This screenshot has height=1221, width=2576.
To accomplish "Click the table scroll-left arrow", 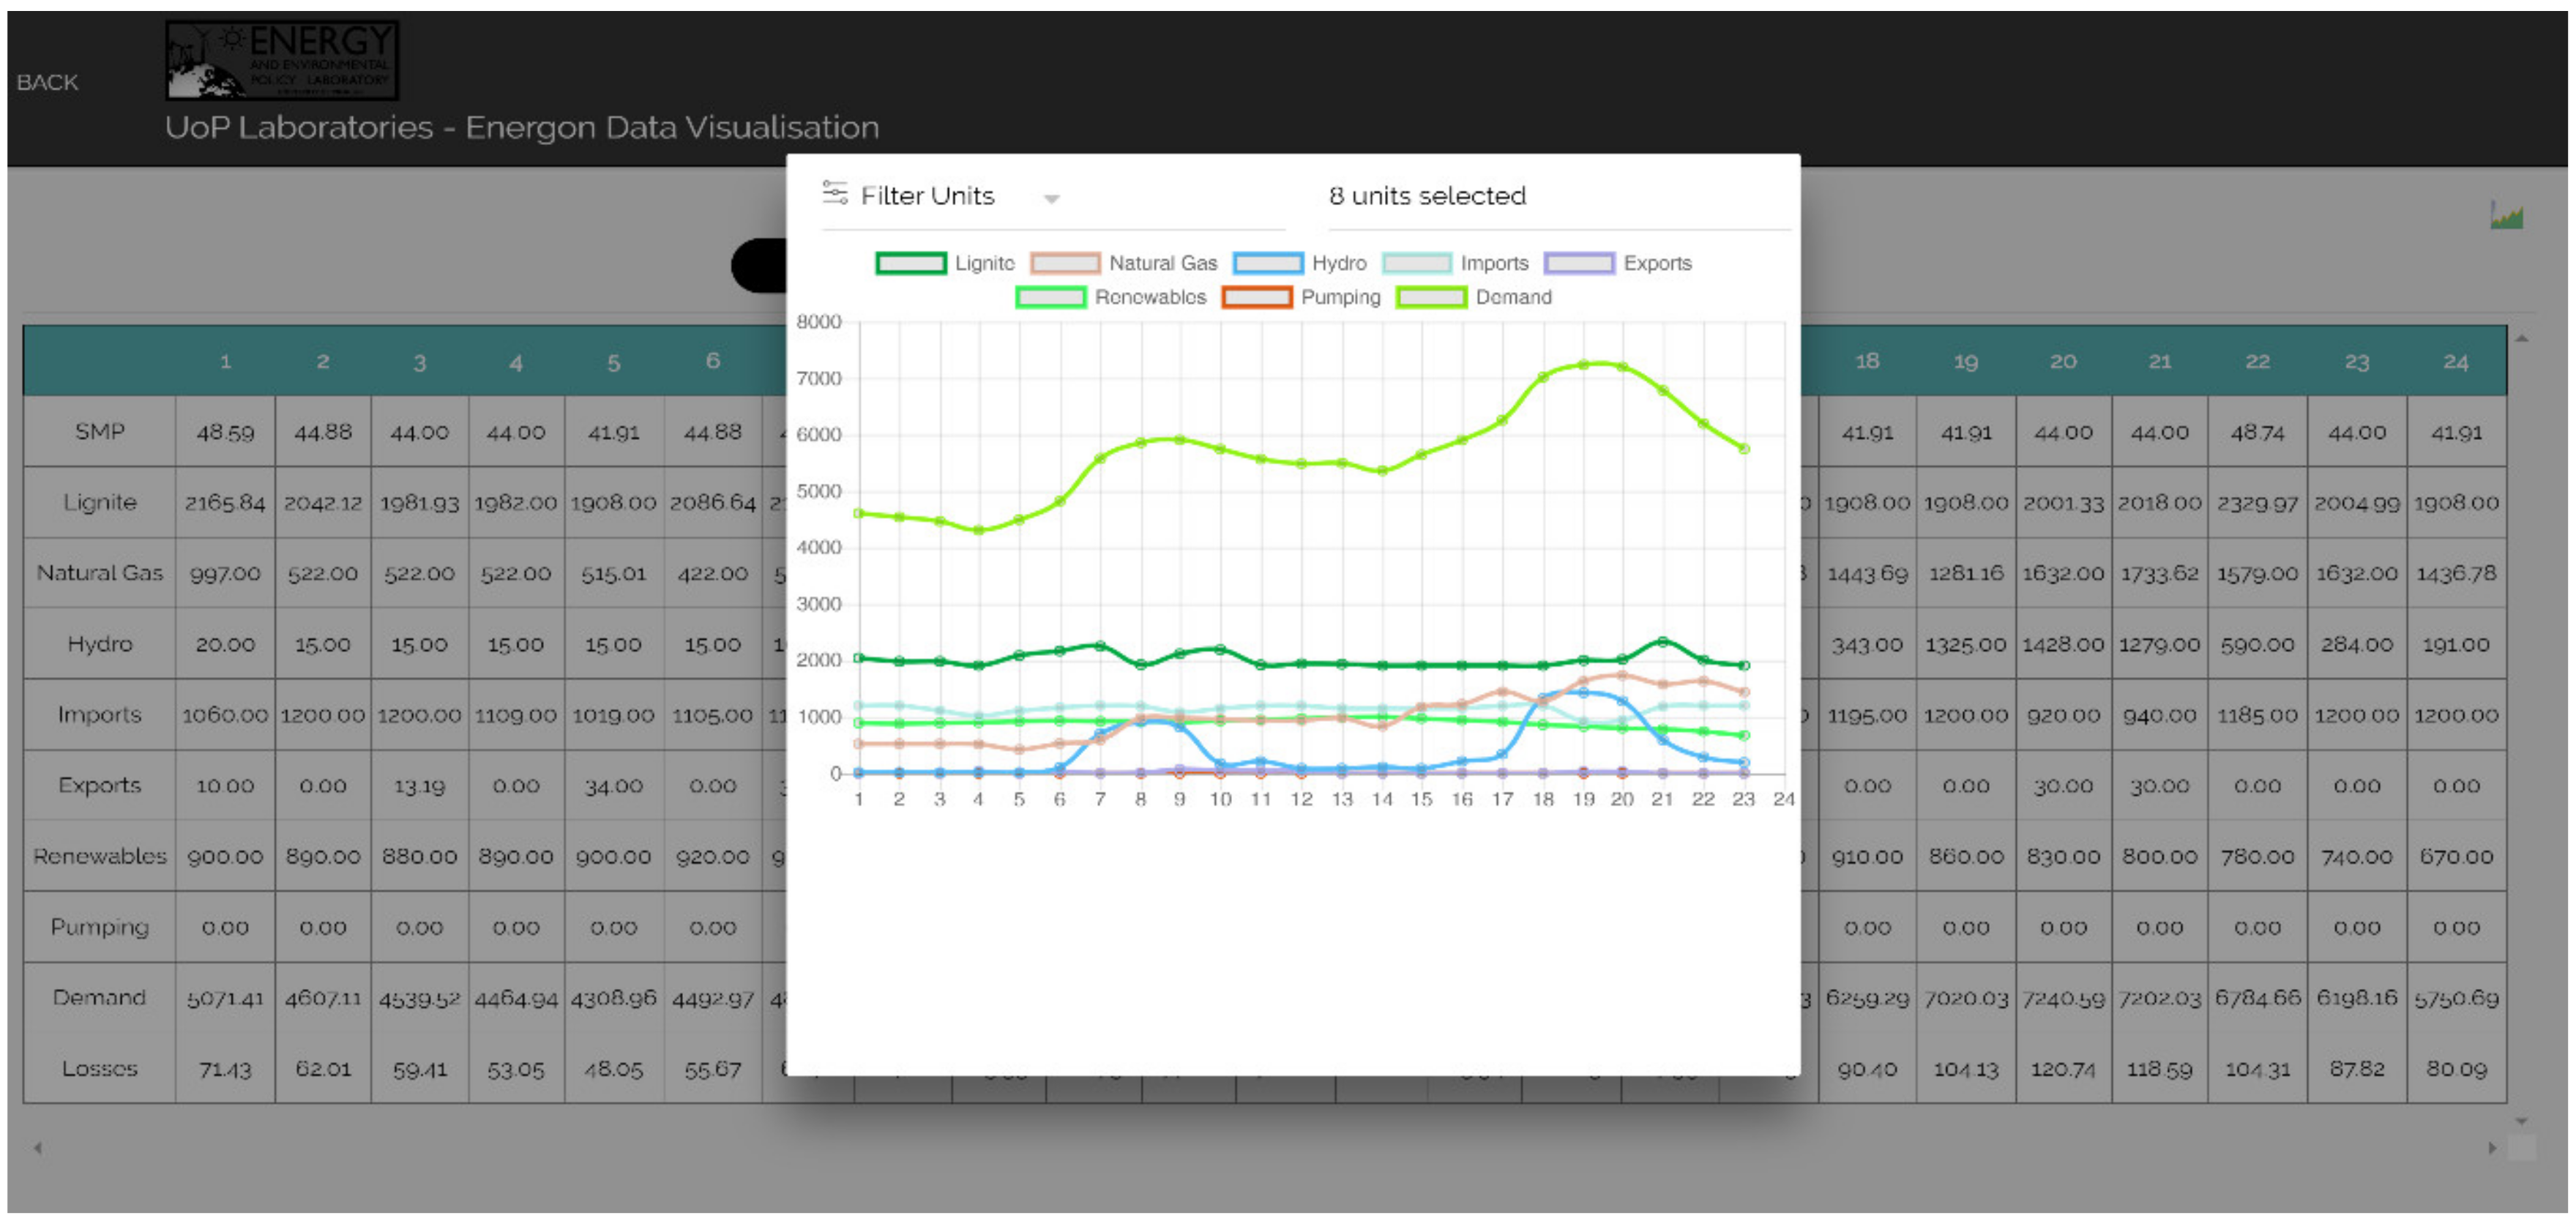I will tap(38, 1148).
